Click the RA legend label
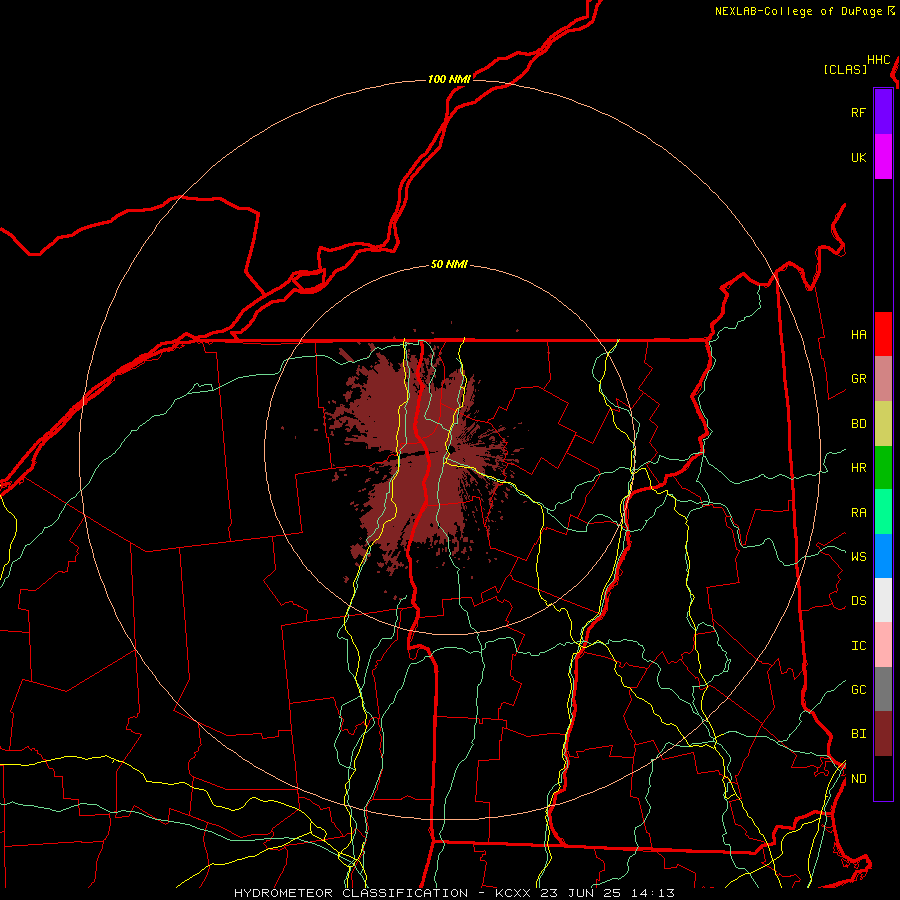The height and width of the screenshot is (900, 900). pos(859,513)
